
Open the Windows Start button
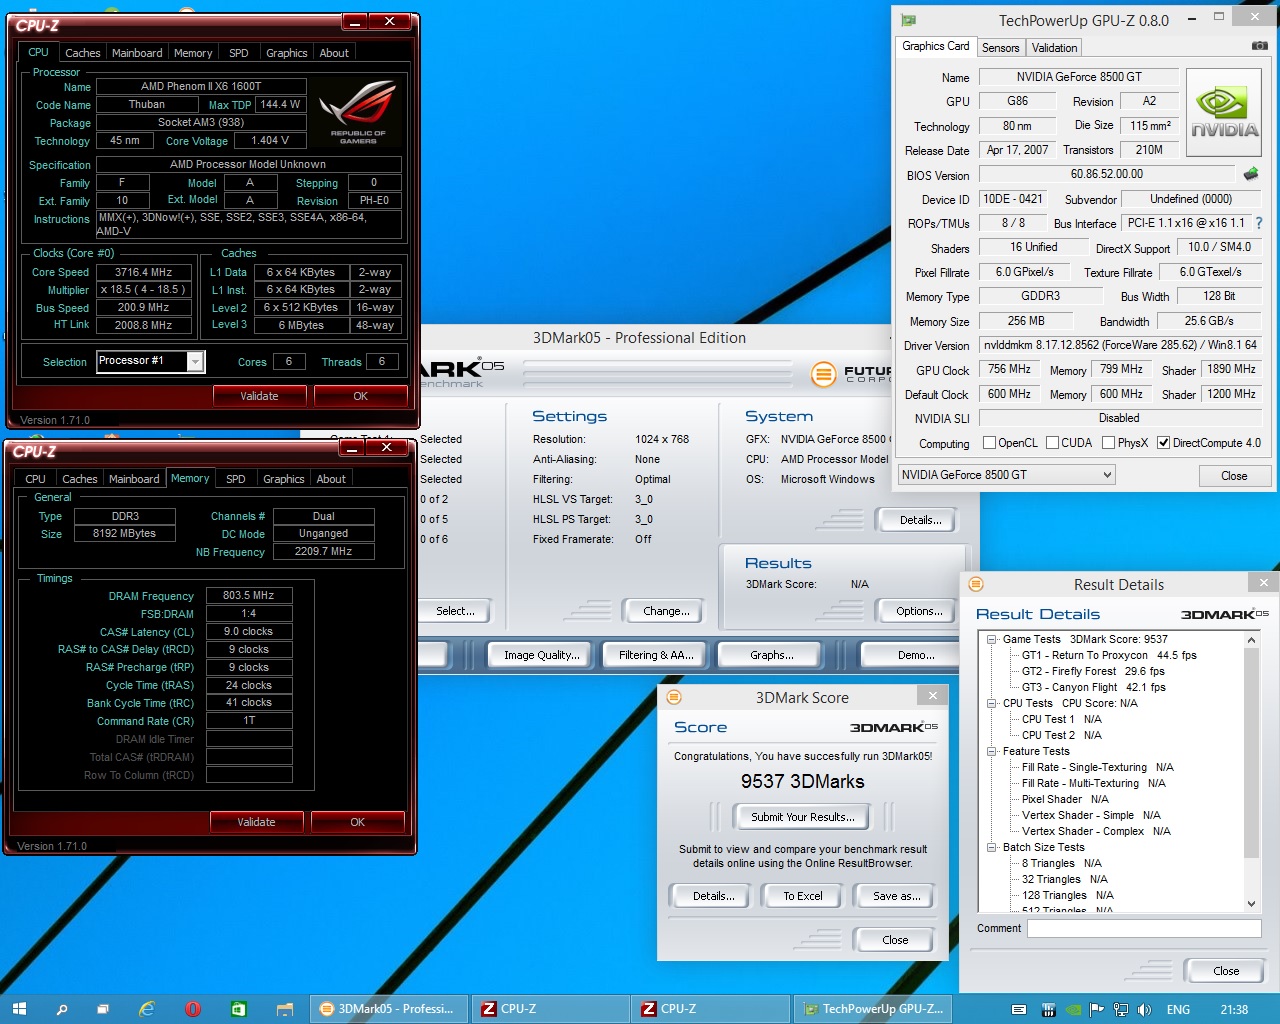(x=18, y=1009)
